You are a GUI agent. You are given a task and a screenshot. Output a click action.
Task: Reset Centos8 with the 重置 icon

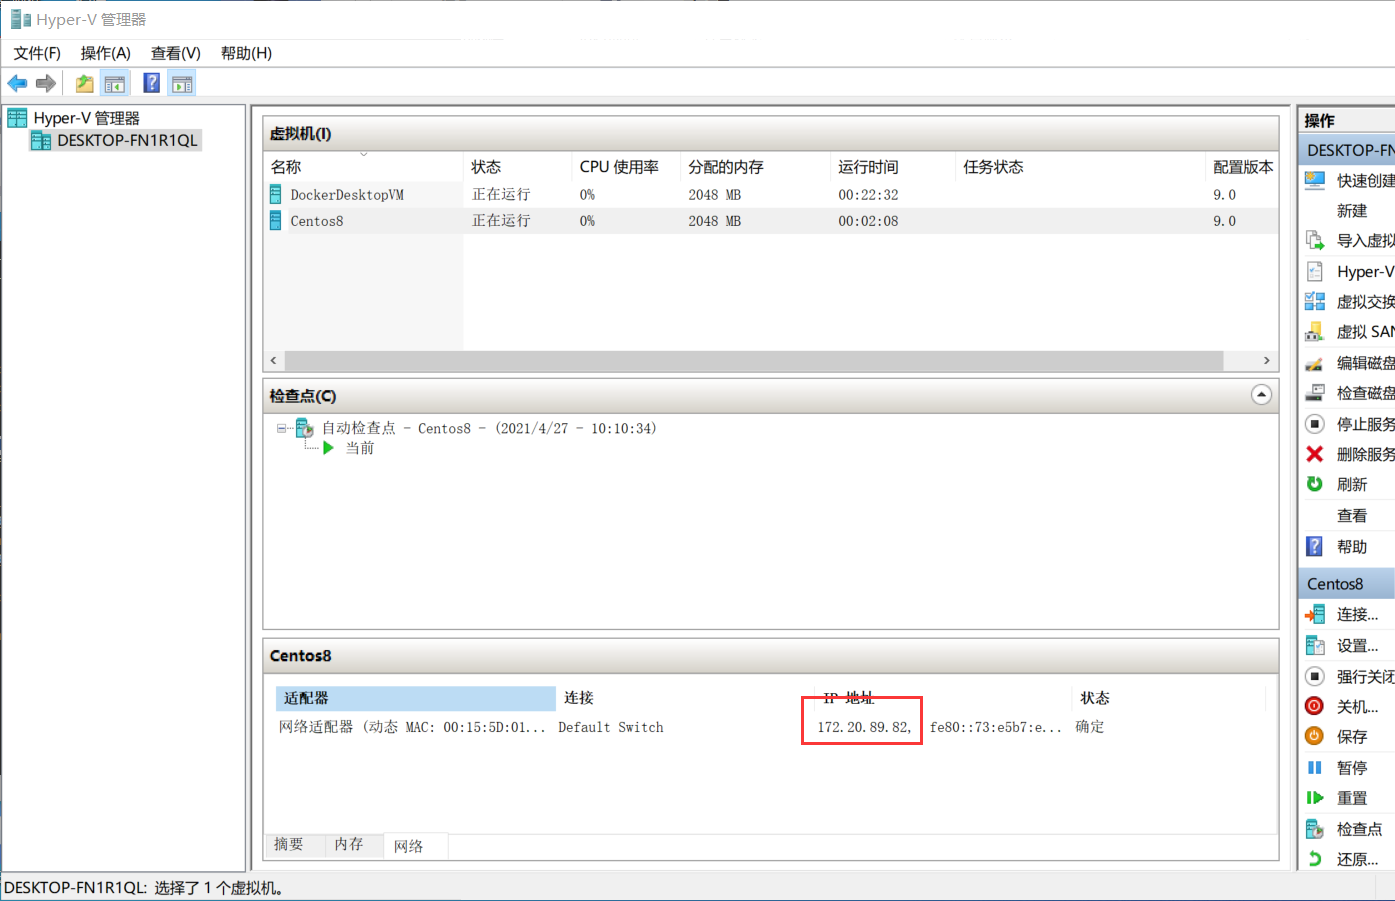1314,797
